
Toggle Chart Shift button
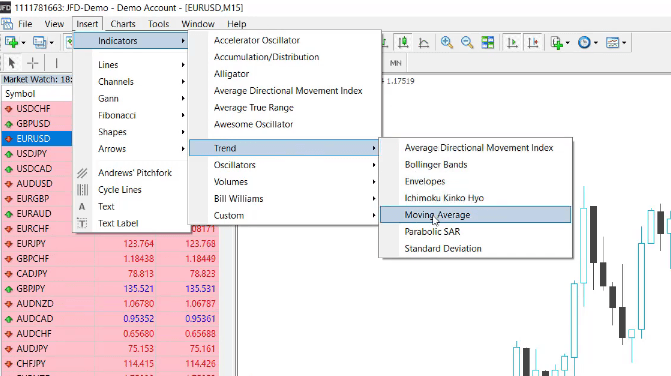pyautogui.click(x=533, y=42)
